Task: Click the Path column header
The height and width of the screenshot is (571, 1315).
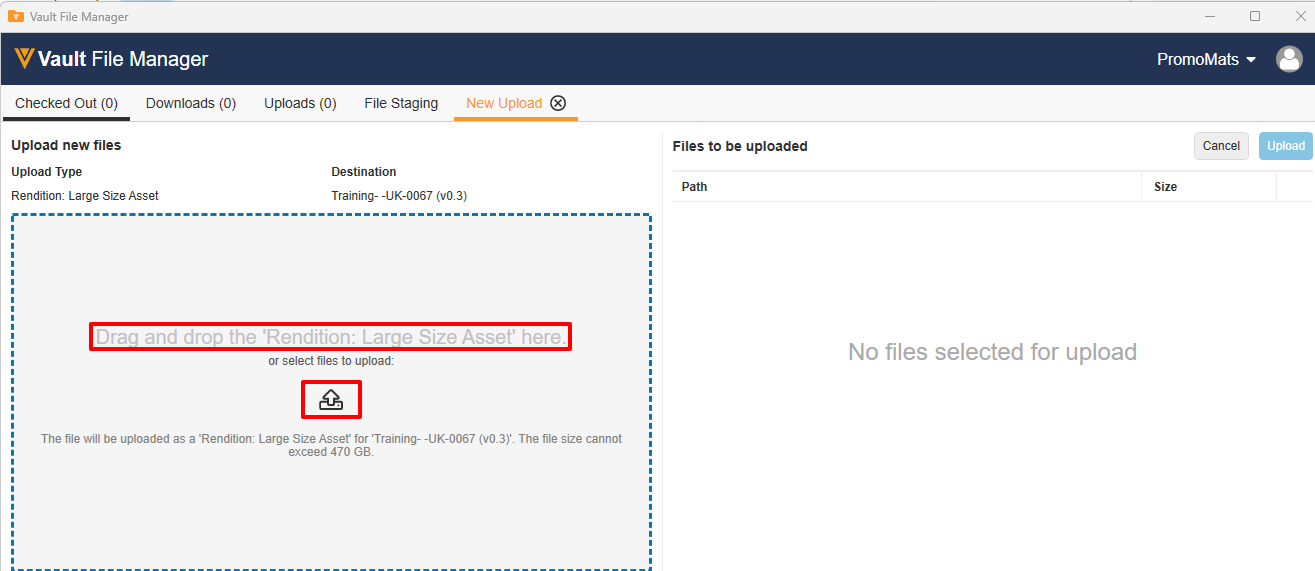Action: (694, 187)
